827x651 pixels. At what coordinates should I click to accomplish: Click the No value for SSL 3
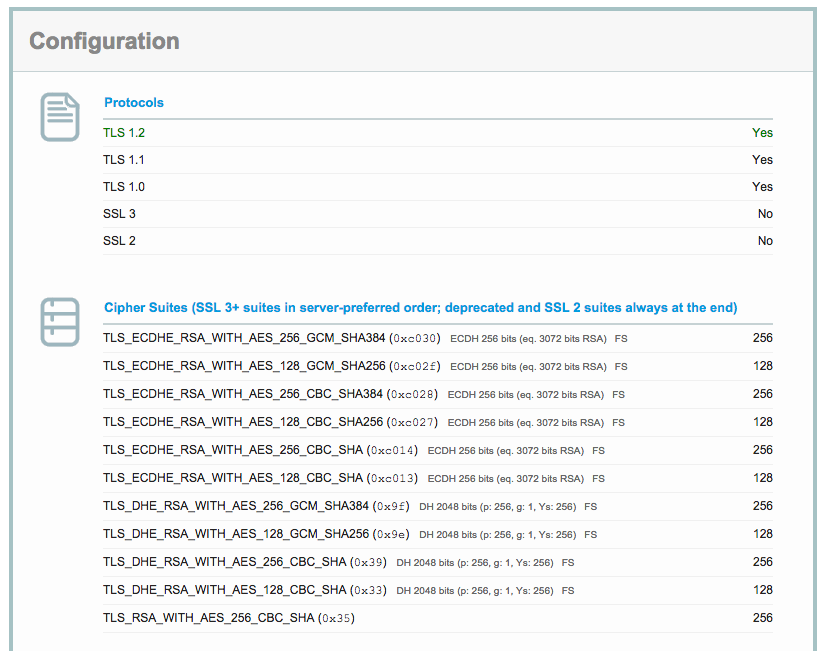point(765,214)
